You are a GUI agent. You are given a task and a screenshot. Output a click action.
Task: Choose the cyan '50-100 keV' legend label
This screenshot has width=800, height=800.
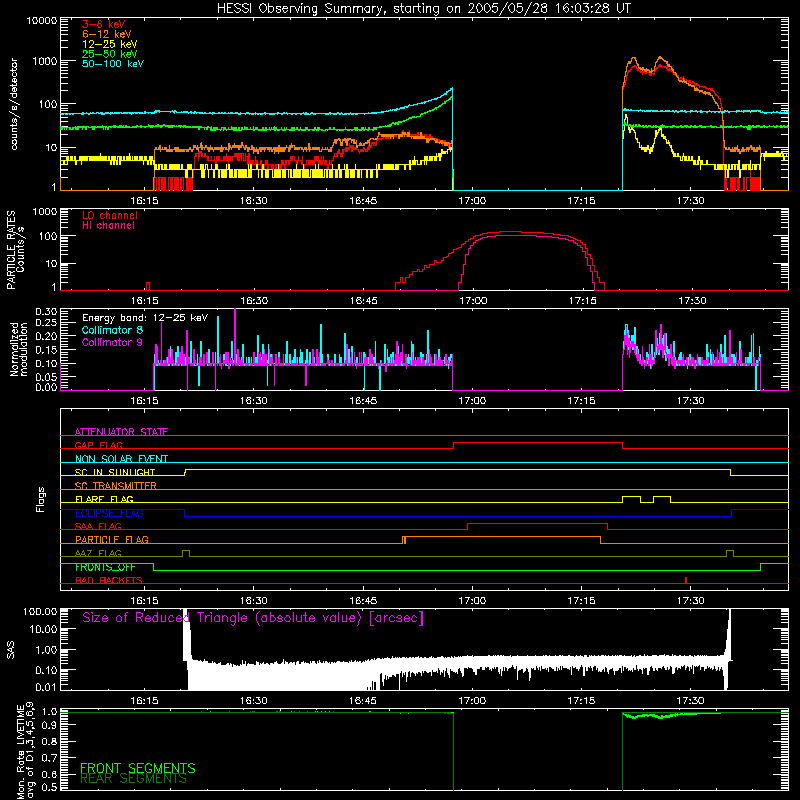click(113, 64)
